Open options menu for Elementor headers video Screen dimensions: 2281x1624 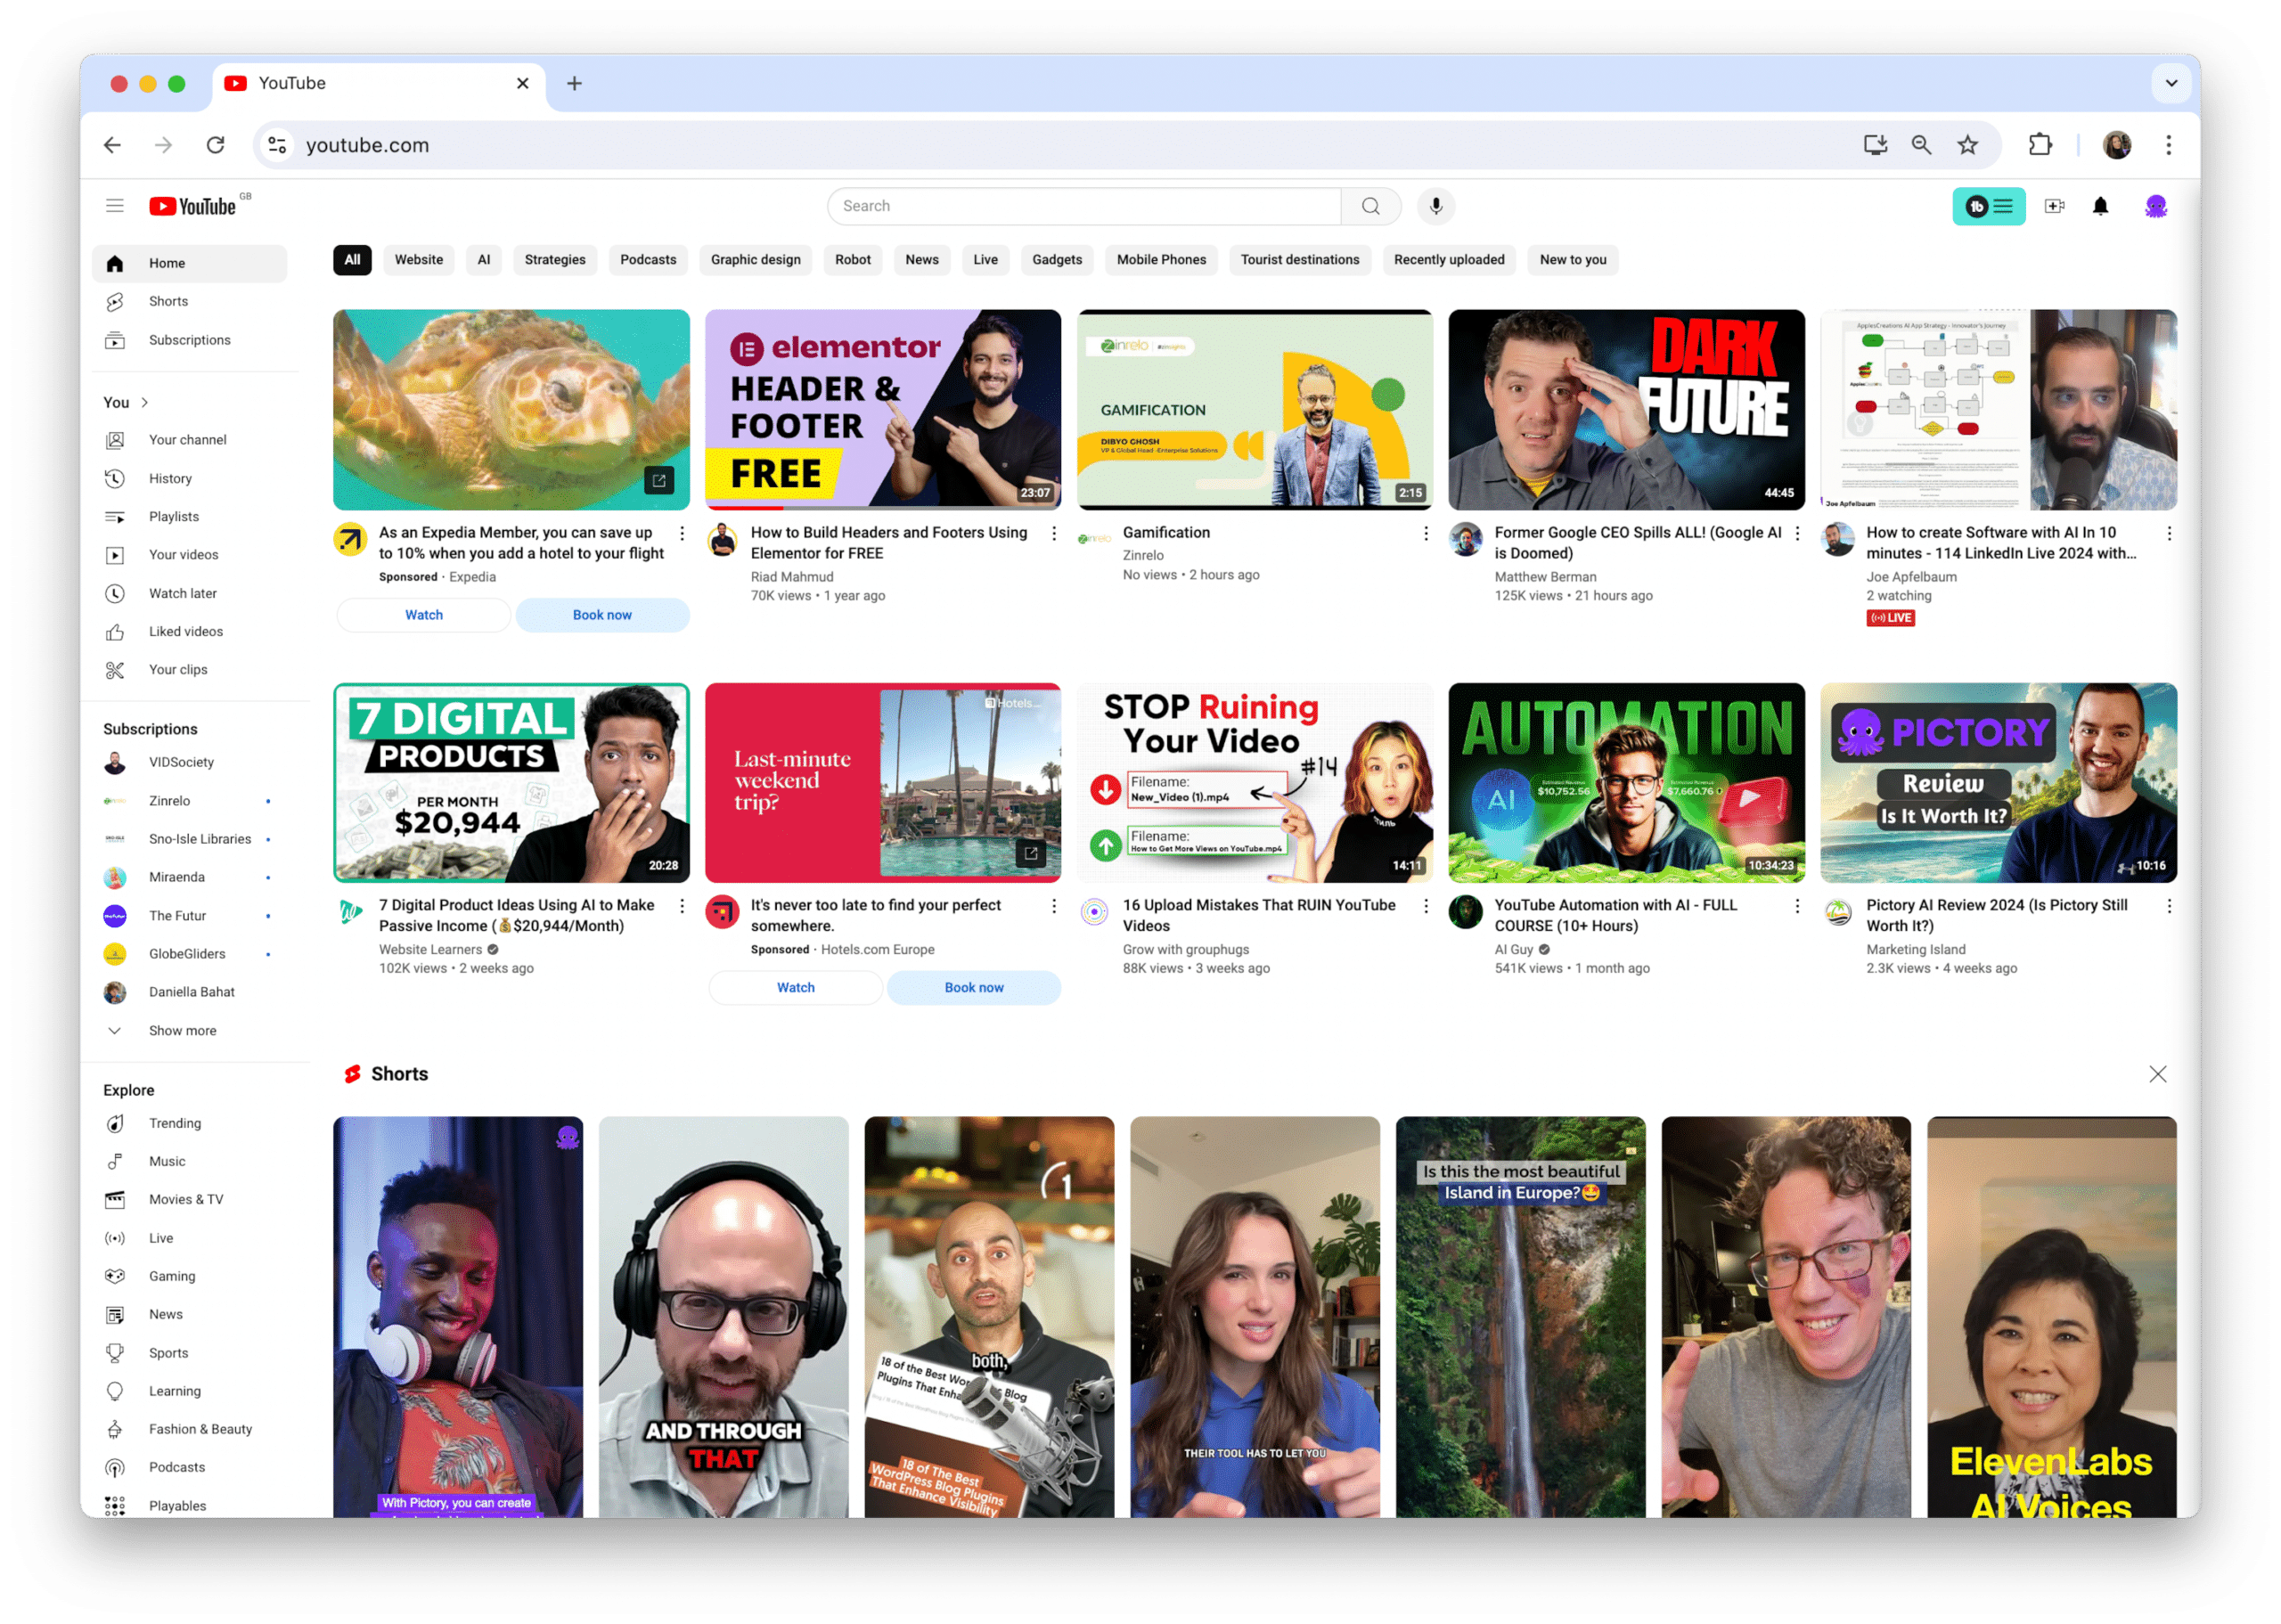click(x=1053, y=534)
